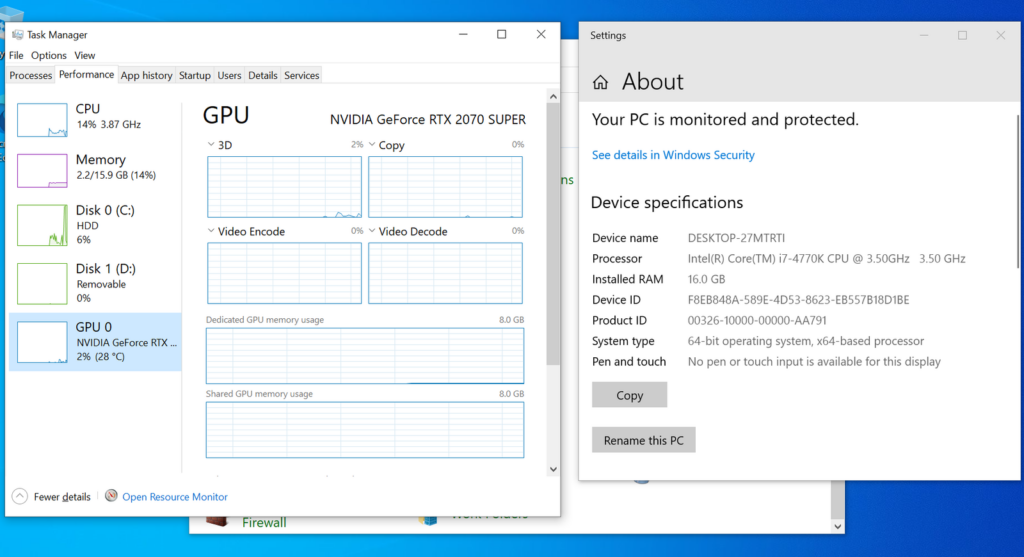Click the processor value Intel Core i7-4770K
Viewport: 1024px width, 557px height.
[x=826, y=259]
